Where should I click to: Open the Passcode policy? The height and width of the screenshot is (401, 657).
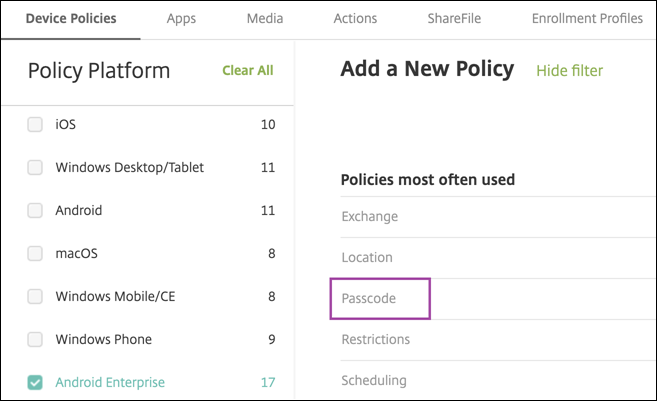click(370, 299)
